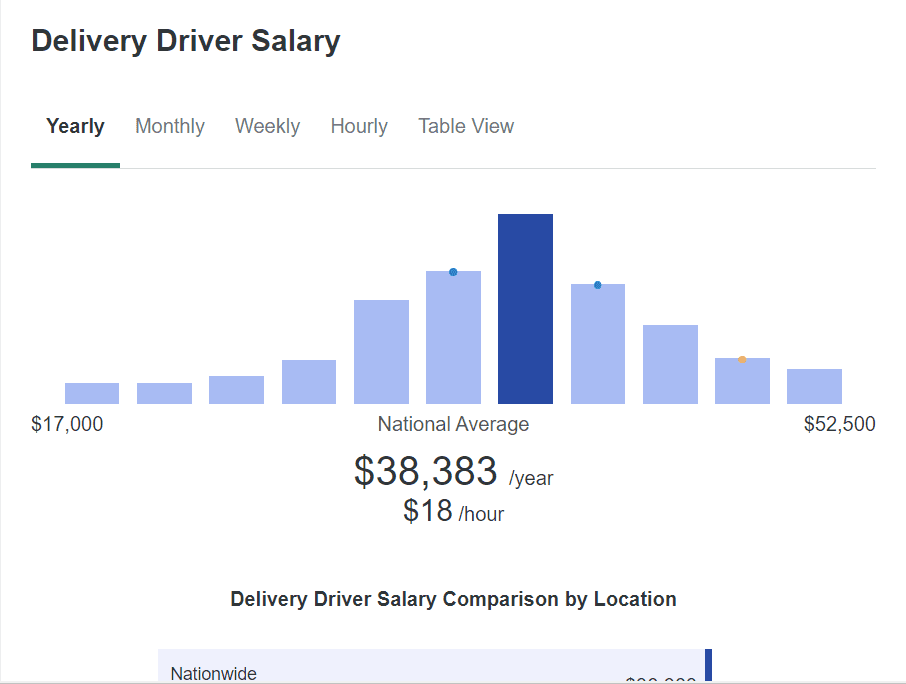Image resolution: width=906 pixels, height=684 pixels.
Task: Click the second histogram bar from the left
Action: click(x=164, y=393)
